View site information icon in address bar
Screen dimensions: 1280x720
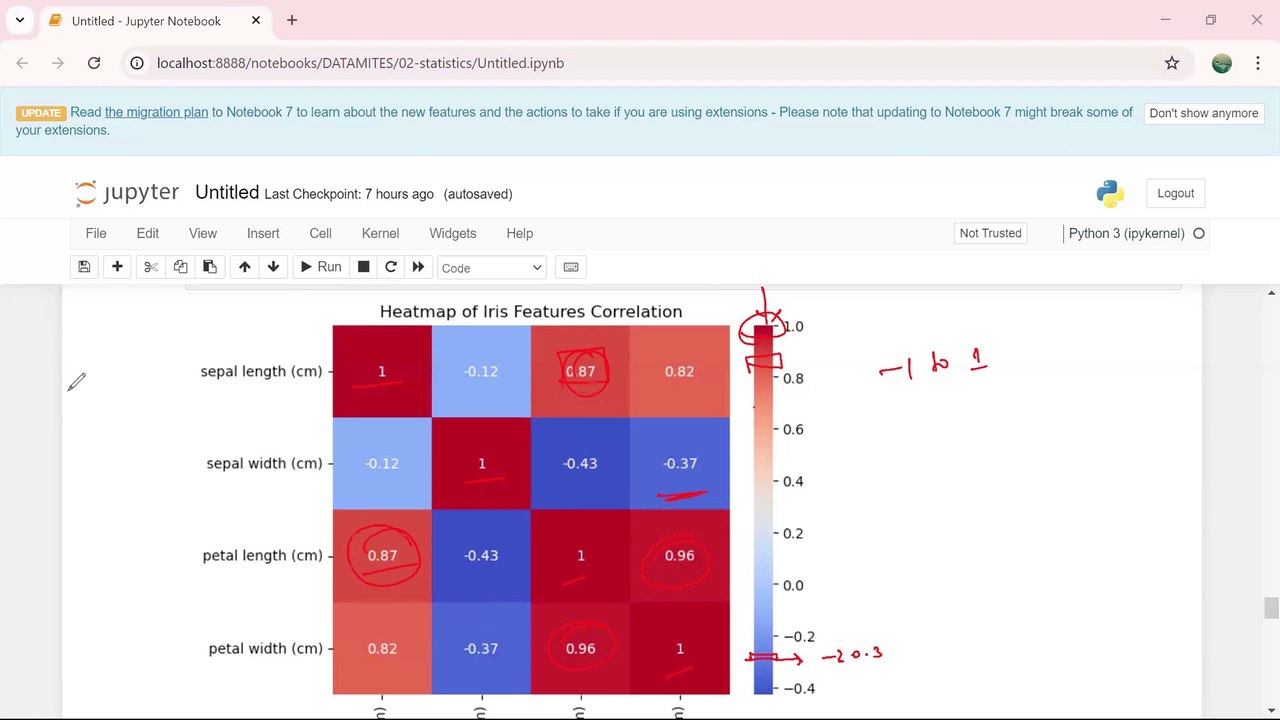pos(137,63)
